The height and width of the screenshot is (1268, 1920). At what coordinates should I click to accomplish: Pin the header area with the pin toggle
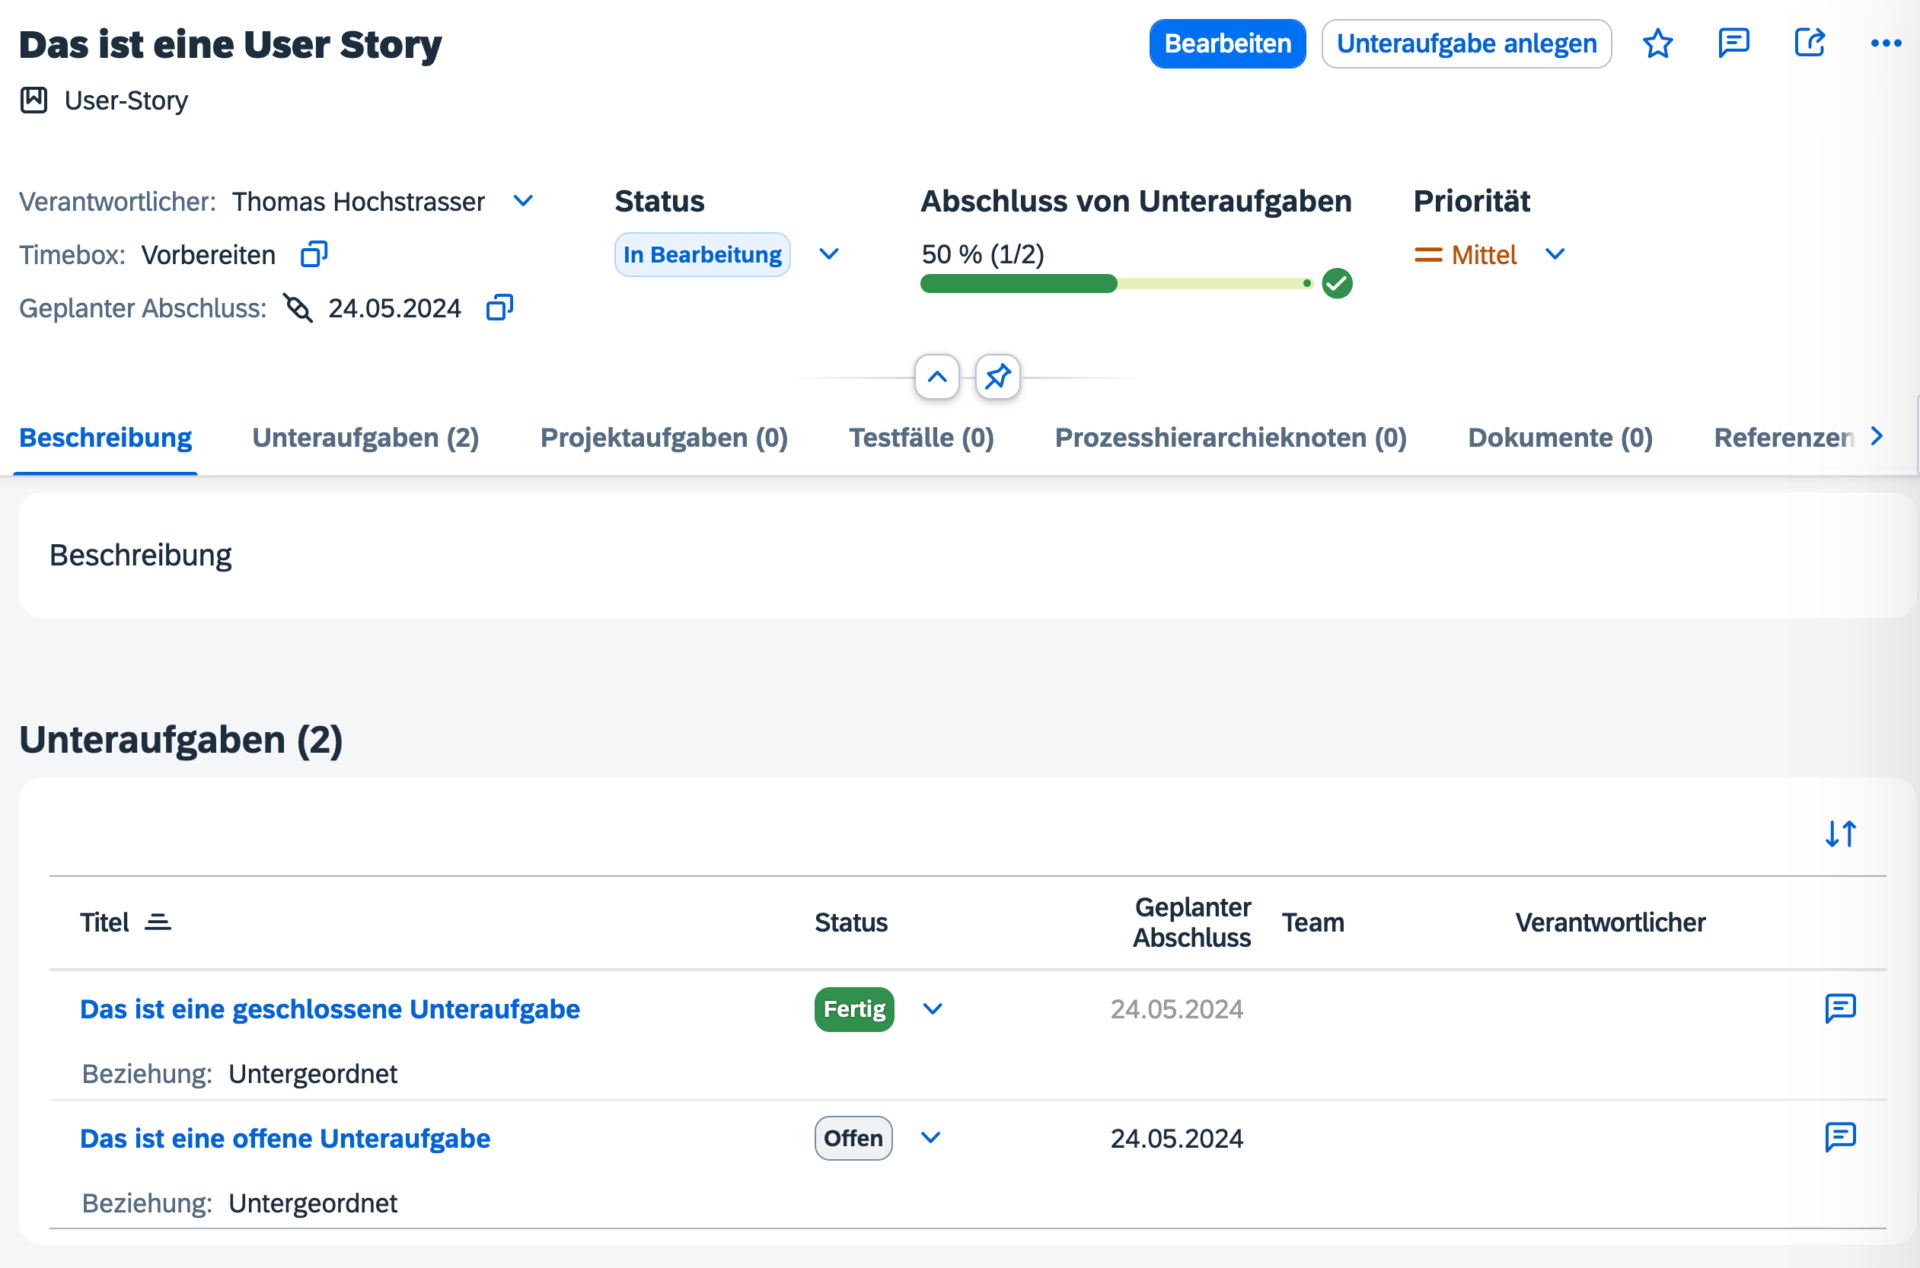(997, 377)
